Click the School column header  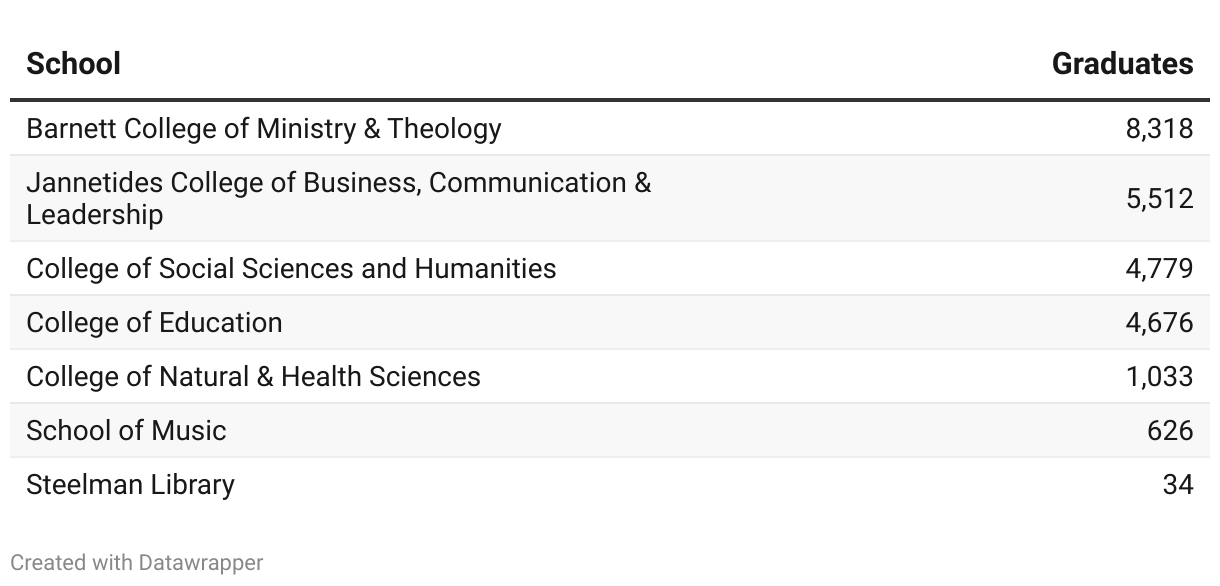pyautogui.click(x=73, y=64)
